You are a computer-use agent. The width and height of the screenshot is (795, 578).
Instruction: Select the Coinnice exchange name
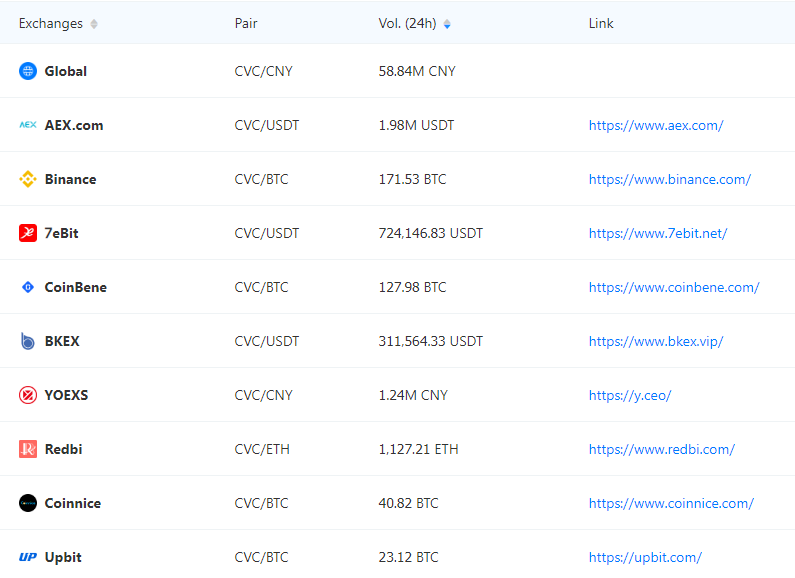coord(73,503)
